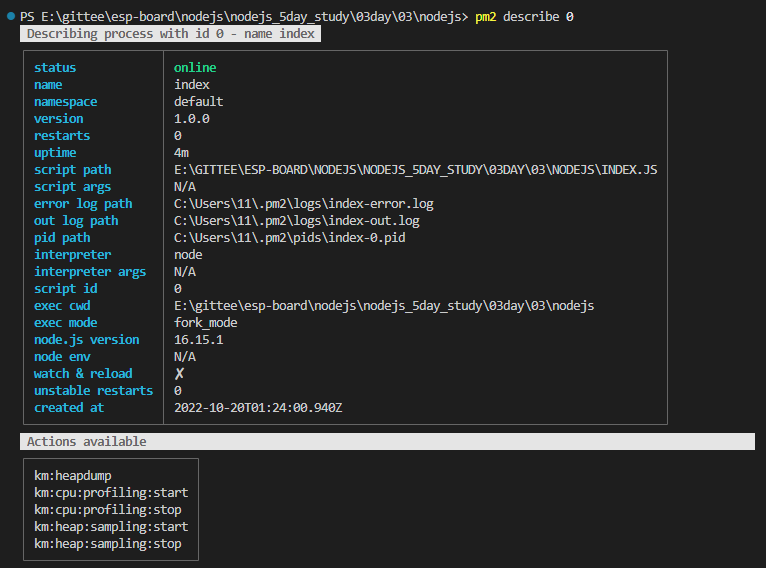Click the ✗ mark beside watch & reload
The image size is (766, 568).
pyautogui.click(x=179, y=374)
